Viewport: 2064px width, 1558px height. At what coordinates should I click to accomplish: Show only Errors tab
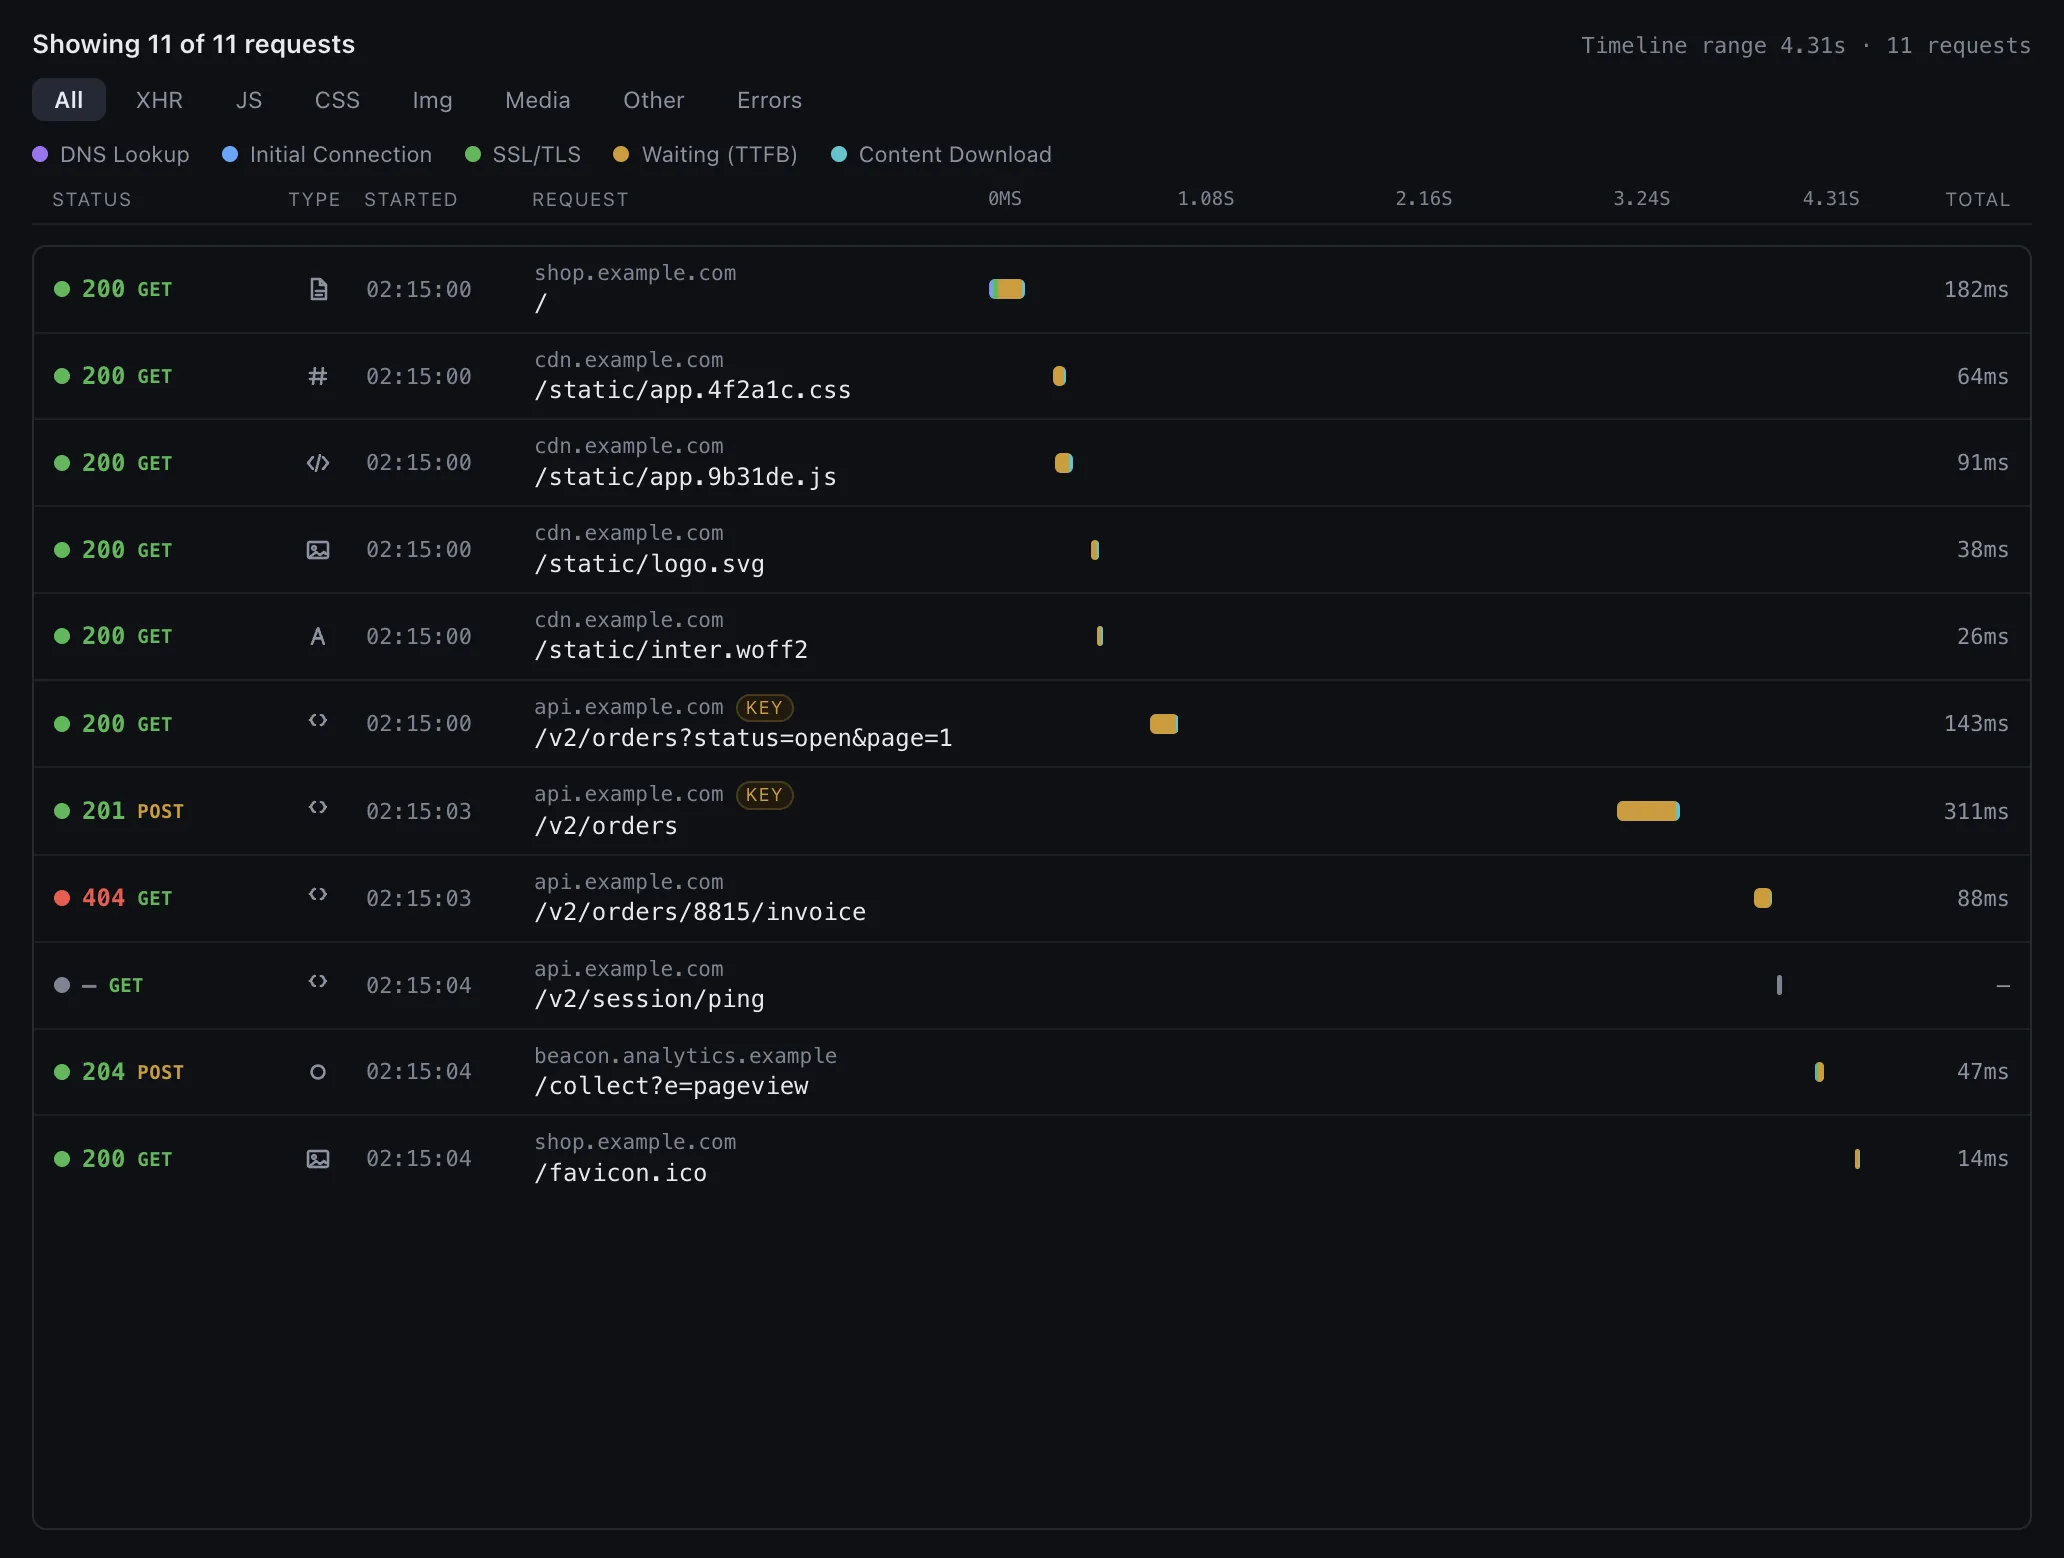click(x=769, y=100)
